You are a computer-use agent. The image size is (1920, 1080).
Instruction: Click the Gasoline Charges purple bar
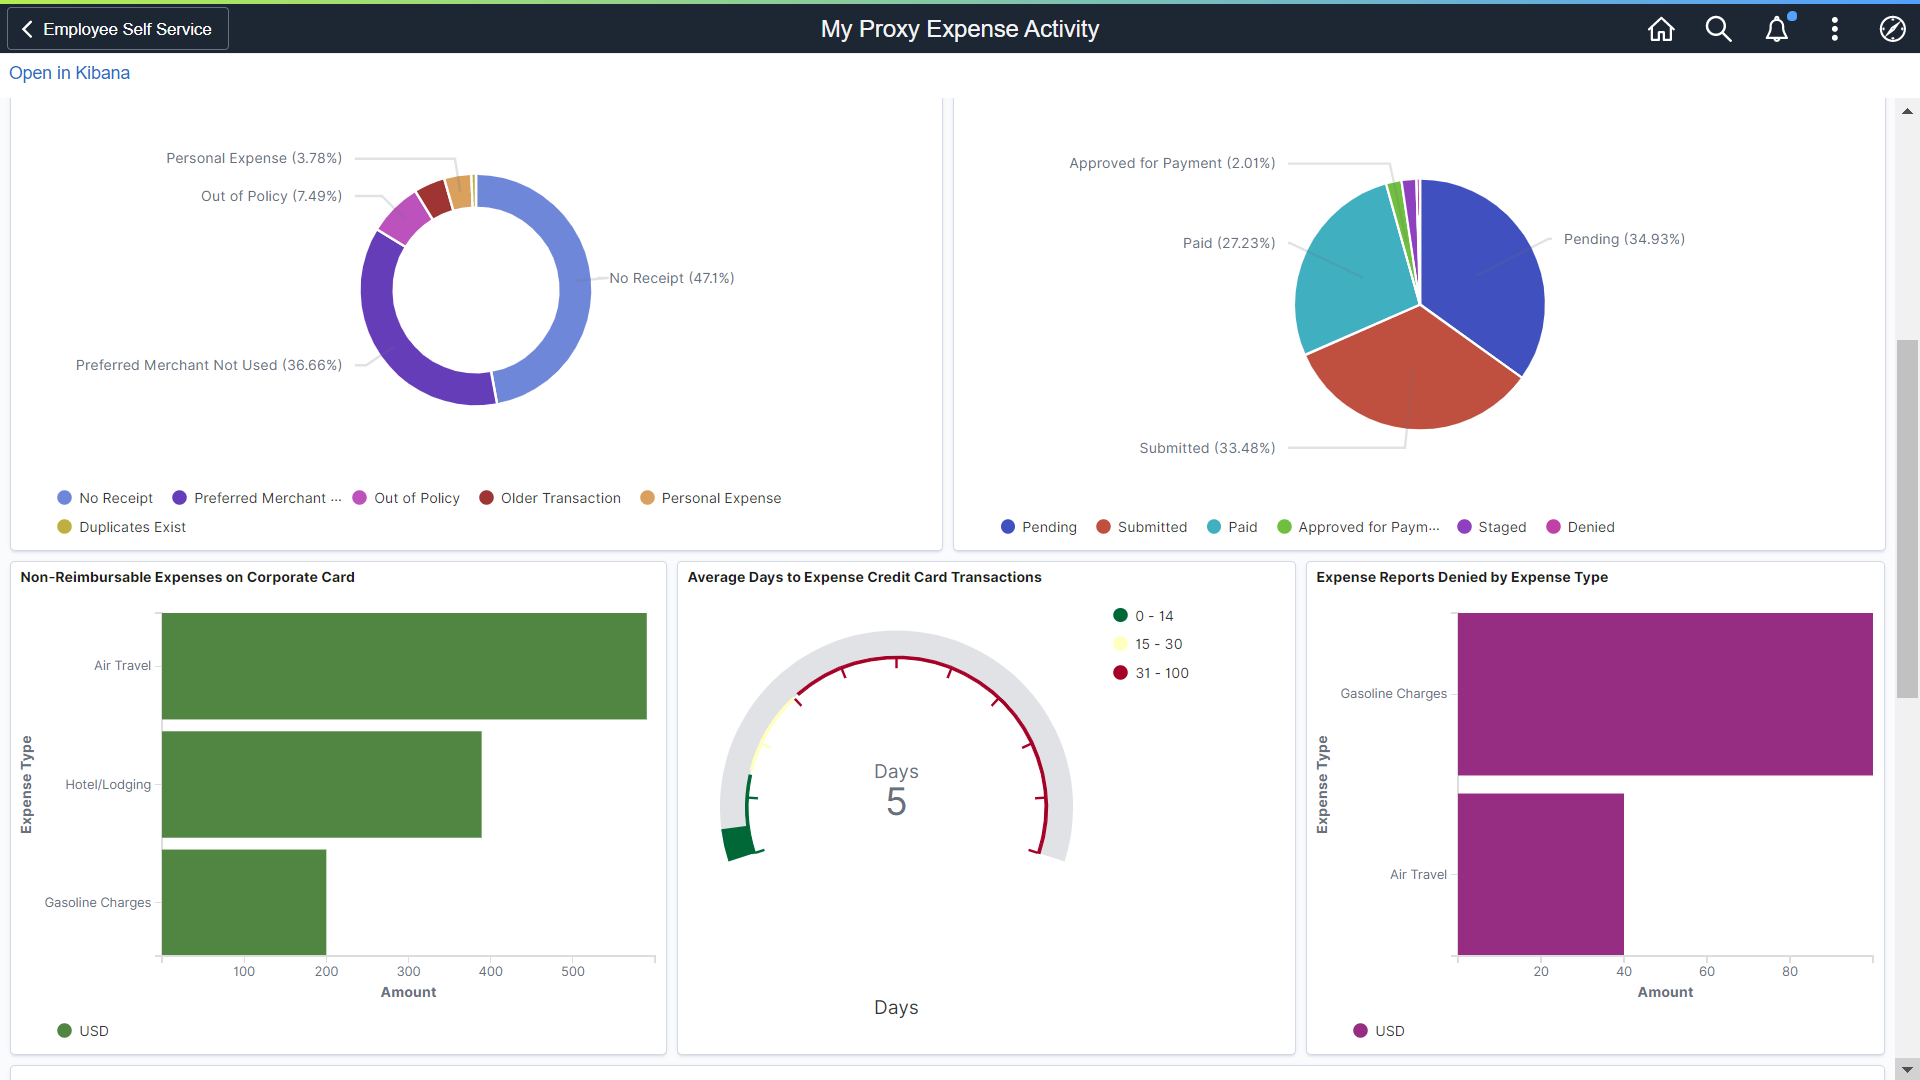1664,694
